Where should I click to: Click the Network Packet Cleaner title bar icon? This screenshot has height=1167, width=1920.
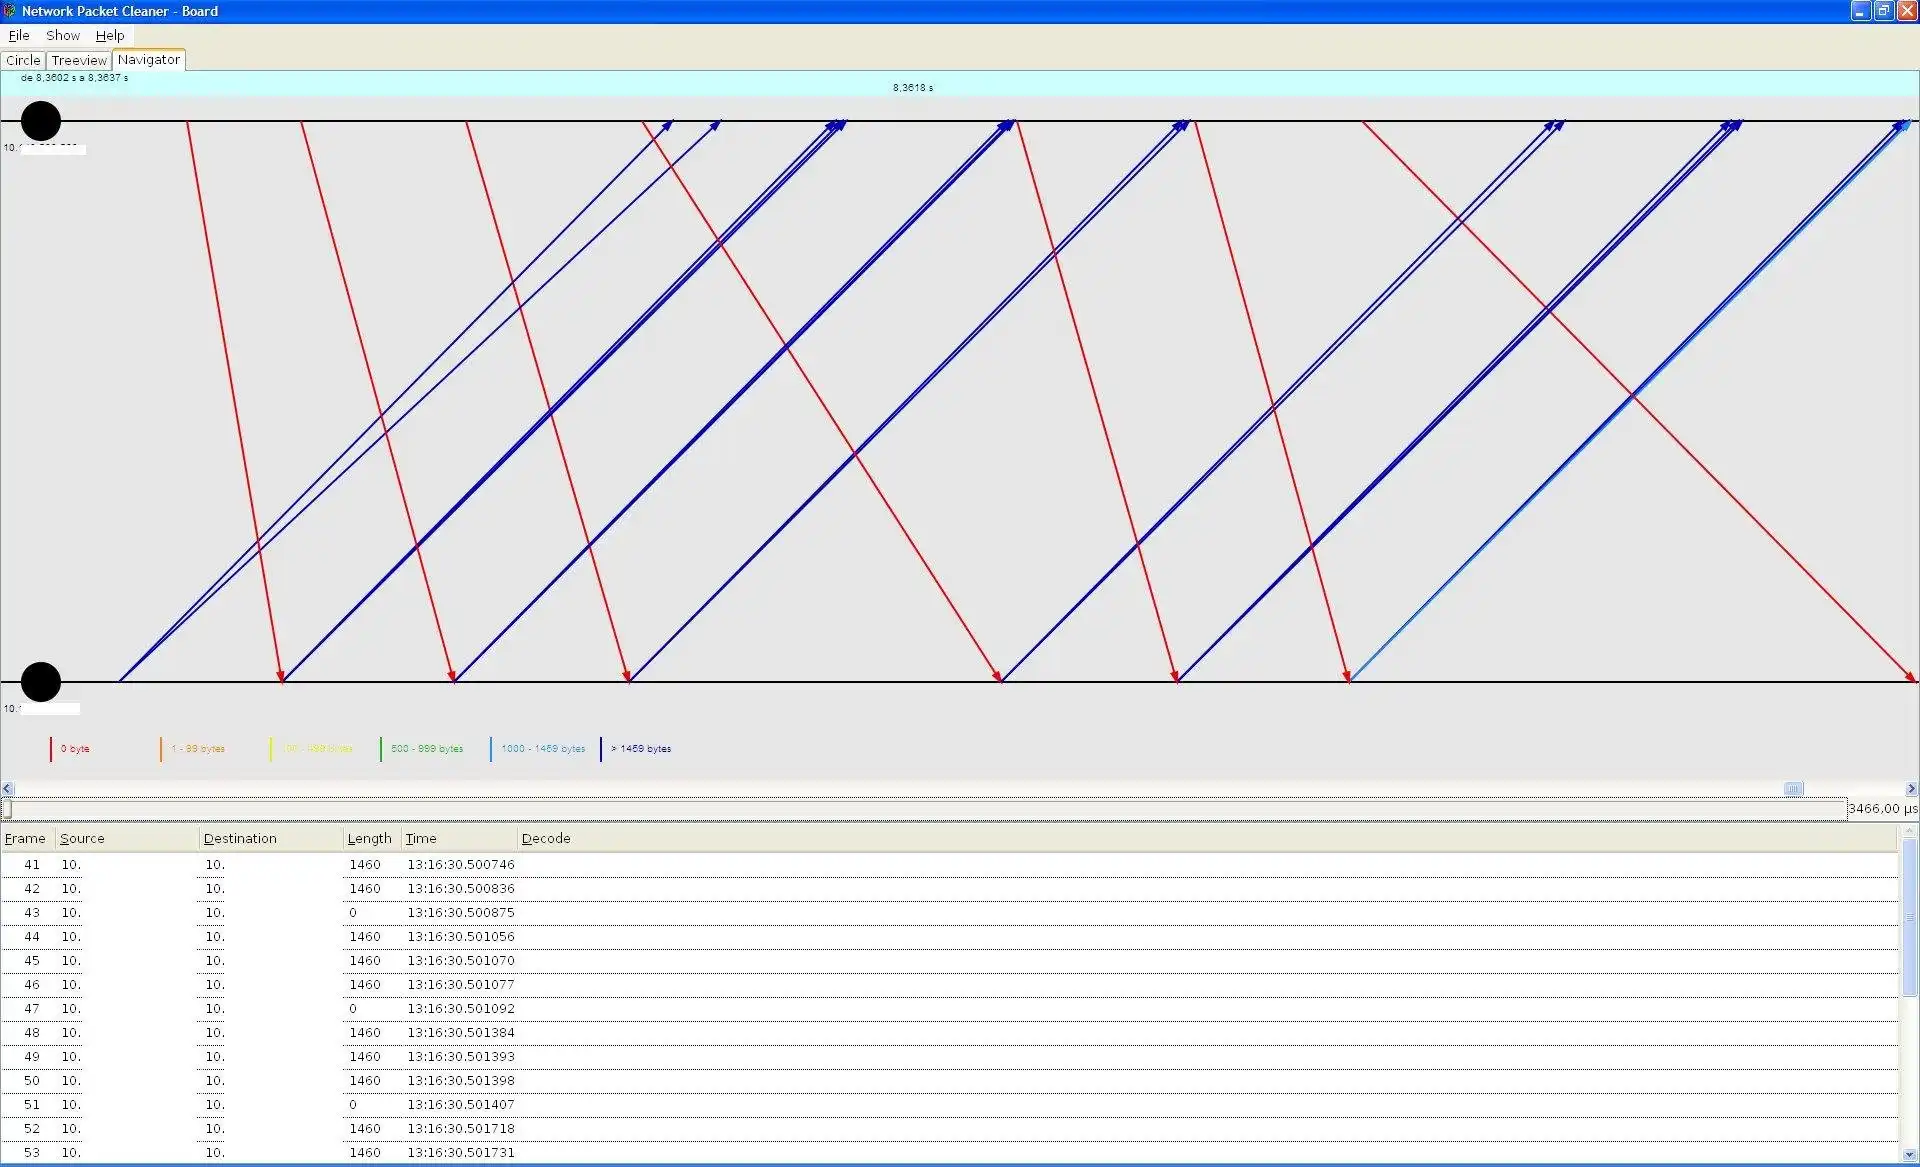(x=10, y=11)
